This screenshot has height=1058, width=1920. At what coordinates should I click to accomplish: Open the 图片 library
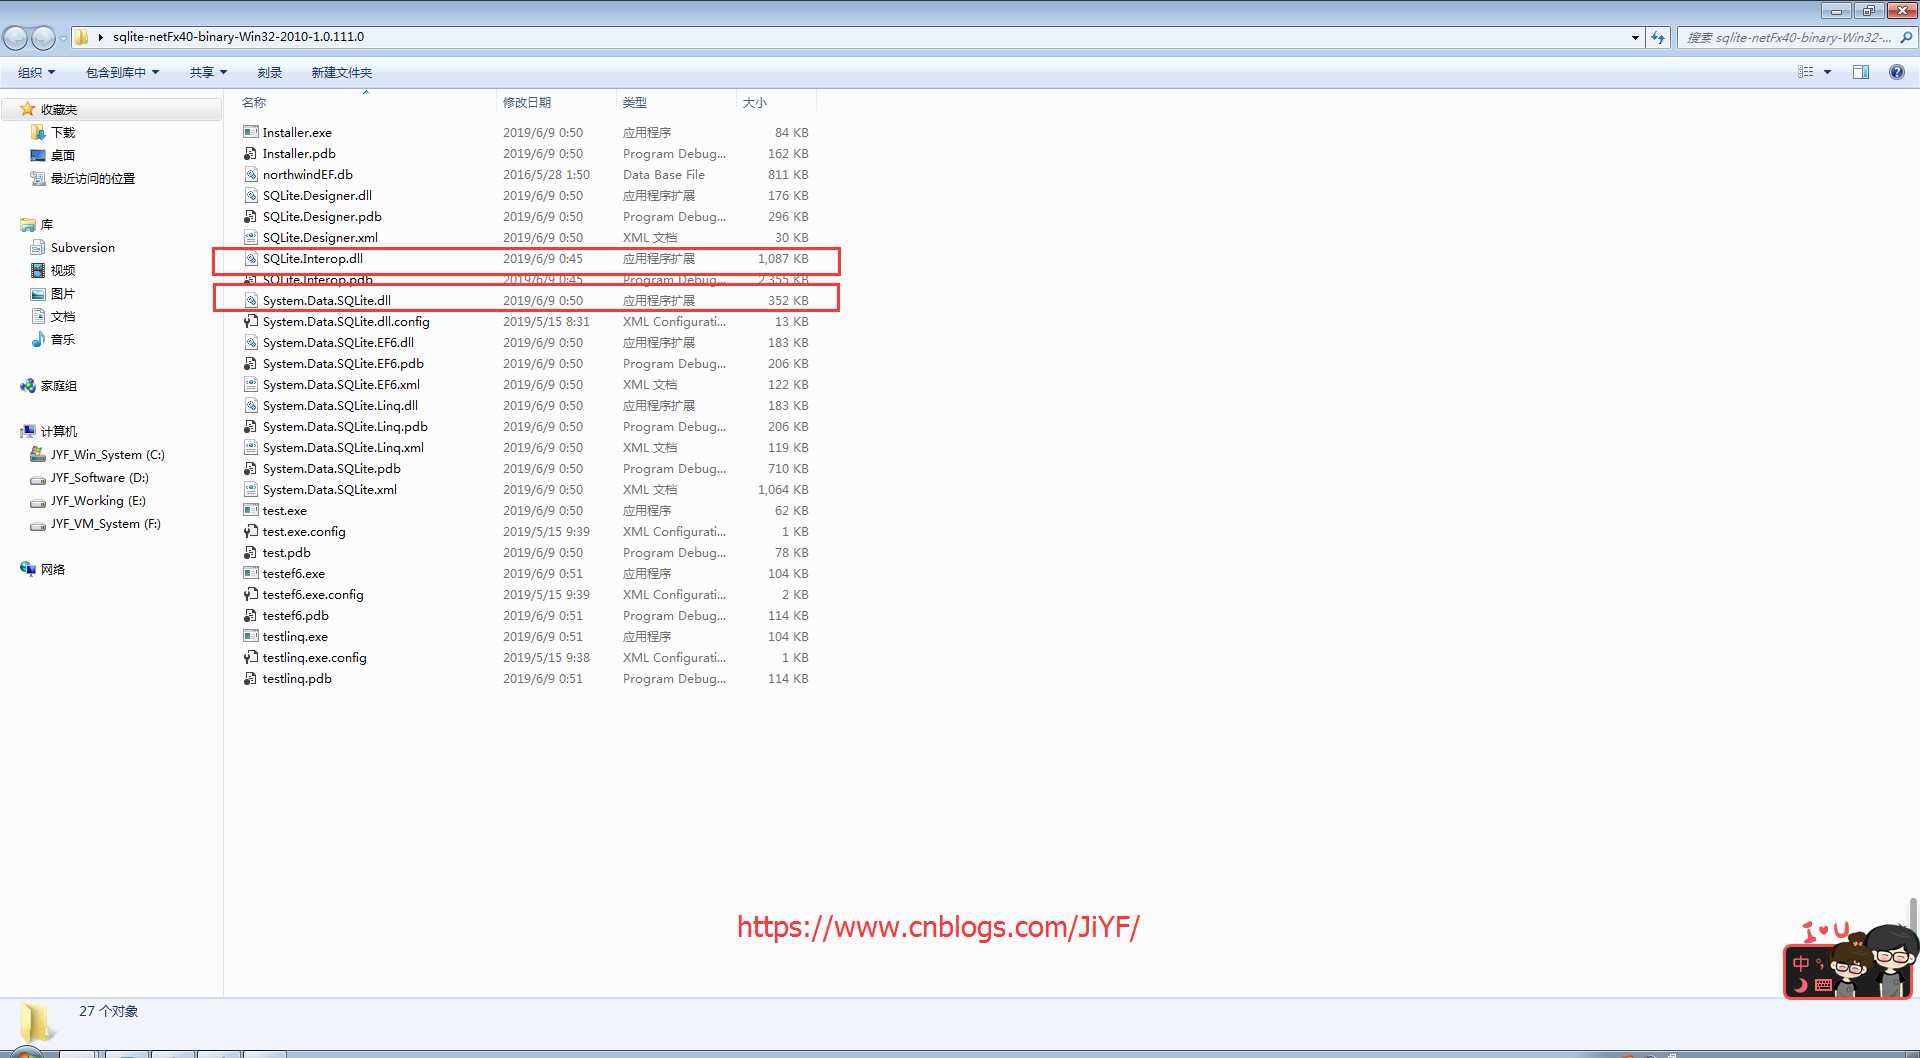[63, 293]
